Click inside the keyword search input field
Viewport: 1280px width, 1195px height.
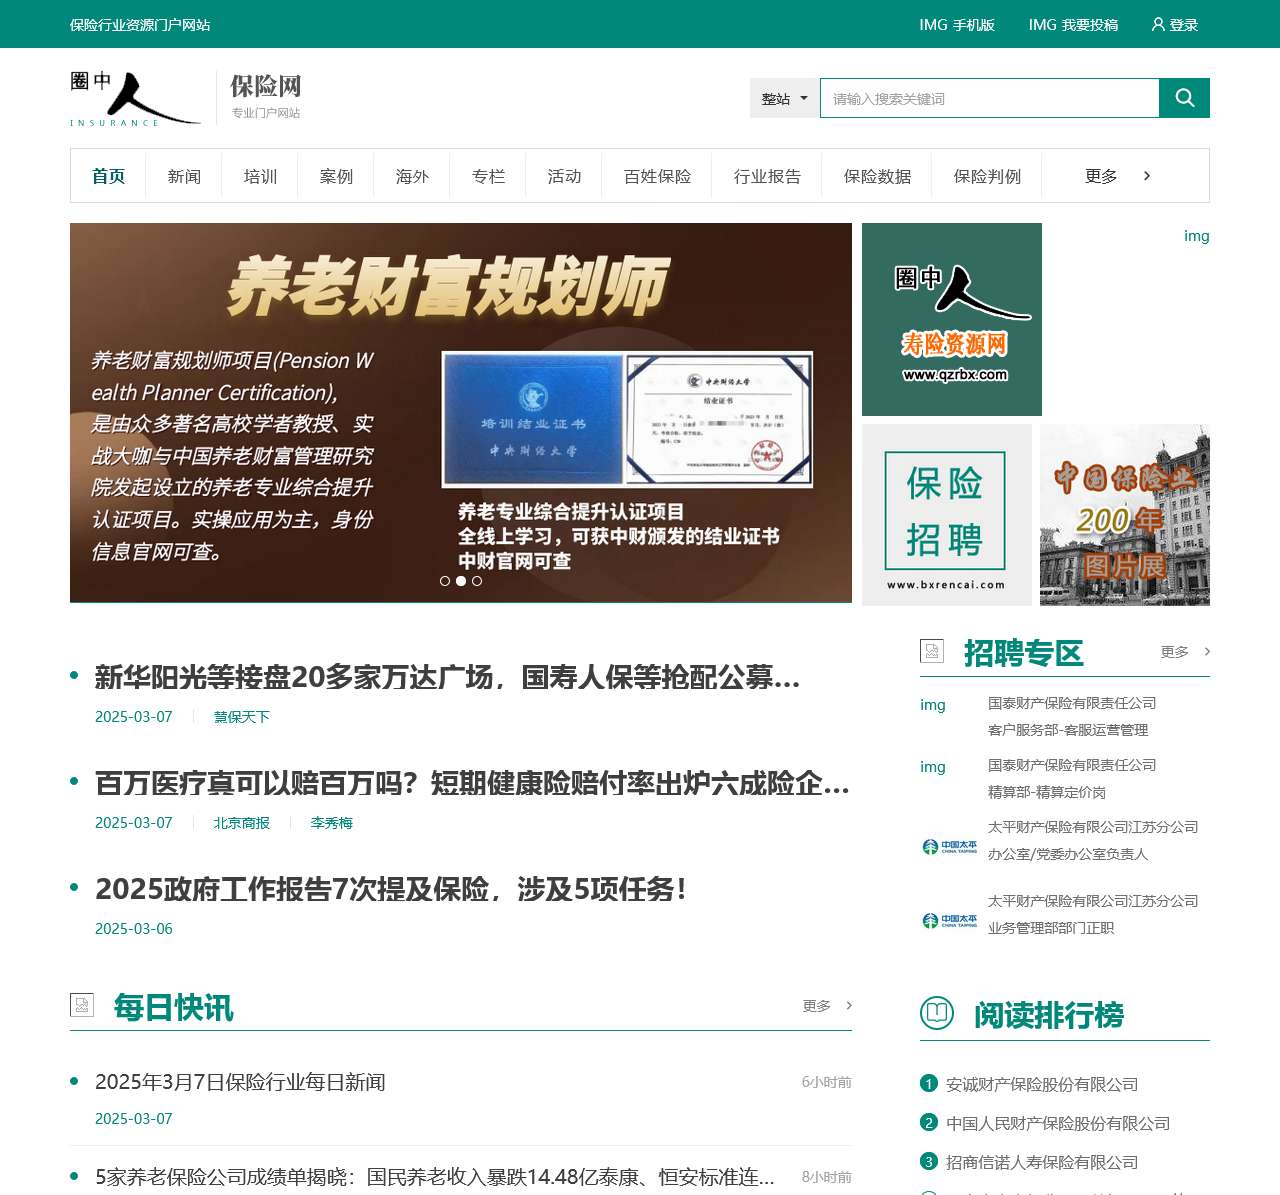click(989, 98)
